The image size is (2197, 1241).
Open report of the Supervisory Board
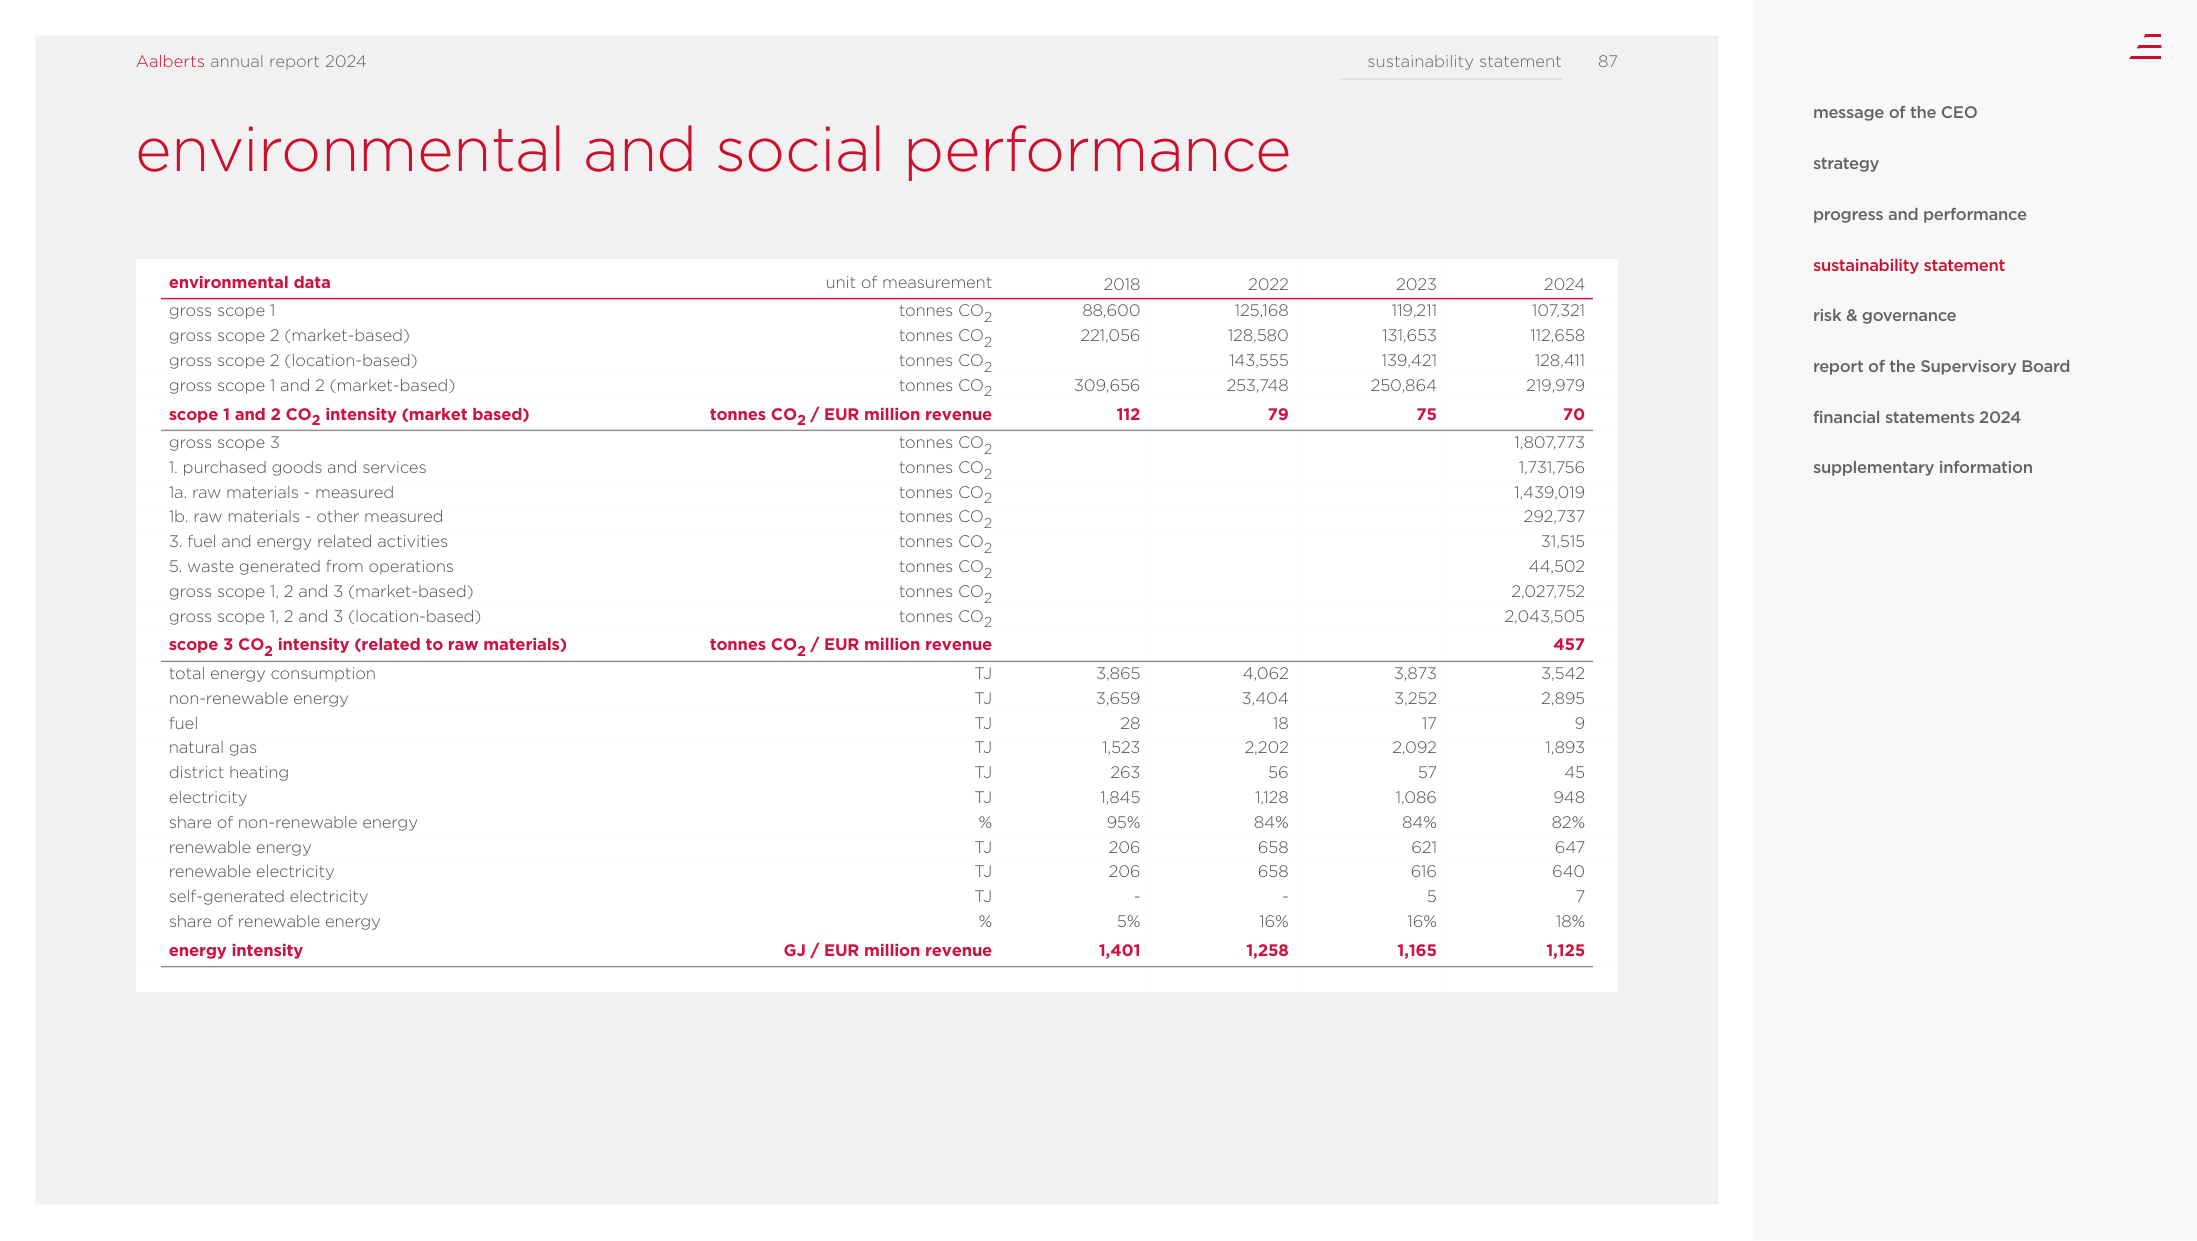(x=1941, y=366)
